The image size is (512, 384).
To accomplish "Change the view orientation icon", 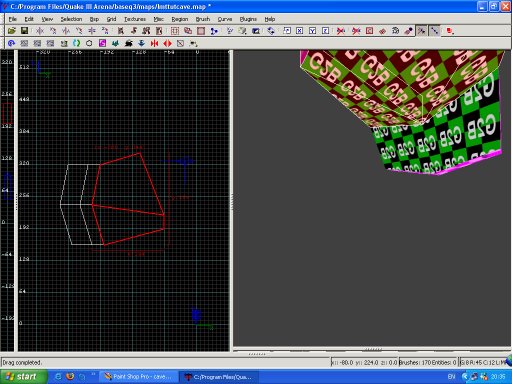I will pyautogui.click(x=230, y=31).
